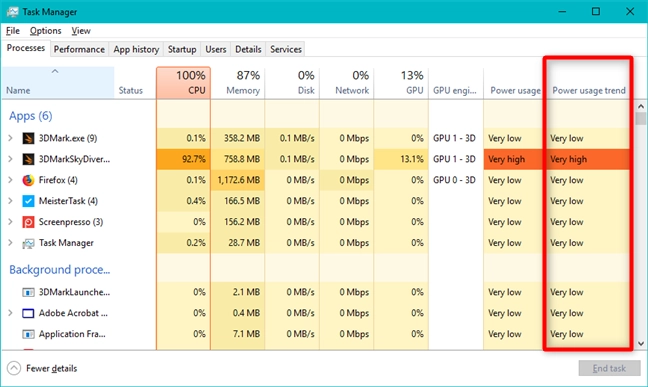This screenshot has height=387, width=648.
Task: Switch to the Performance tab
Action: pos(79,49)
